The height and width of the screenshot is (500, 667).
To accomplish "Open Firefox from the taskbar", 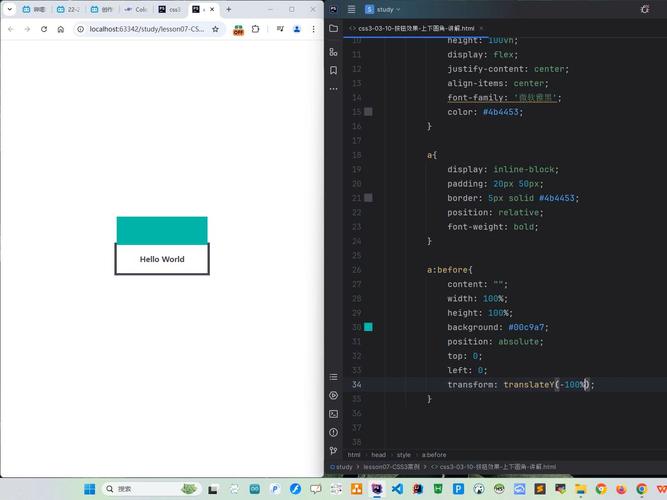I will 621,489.
